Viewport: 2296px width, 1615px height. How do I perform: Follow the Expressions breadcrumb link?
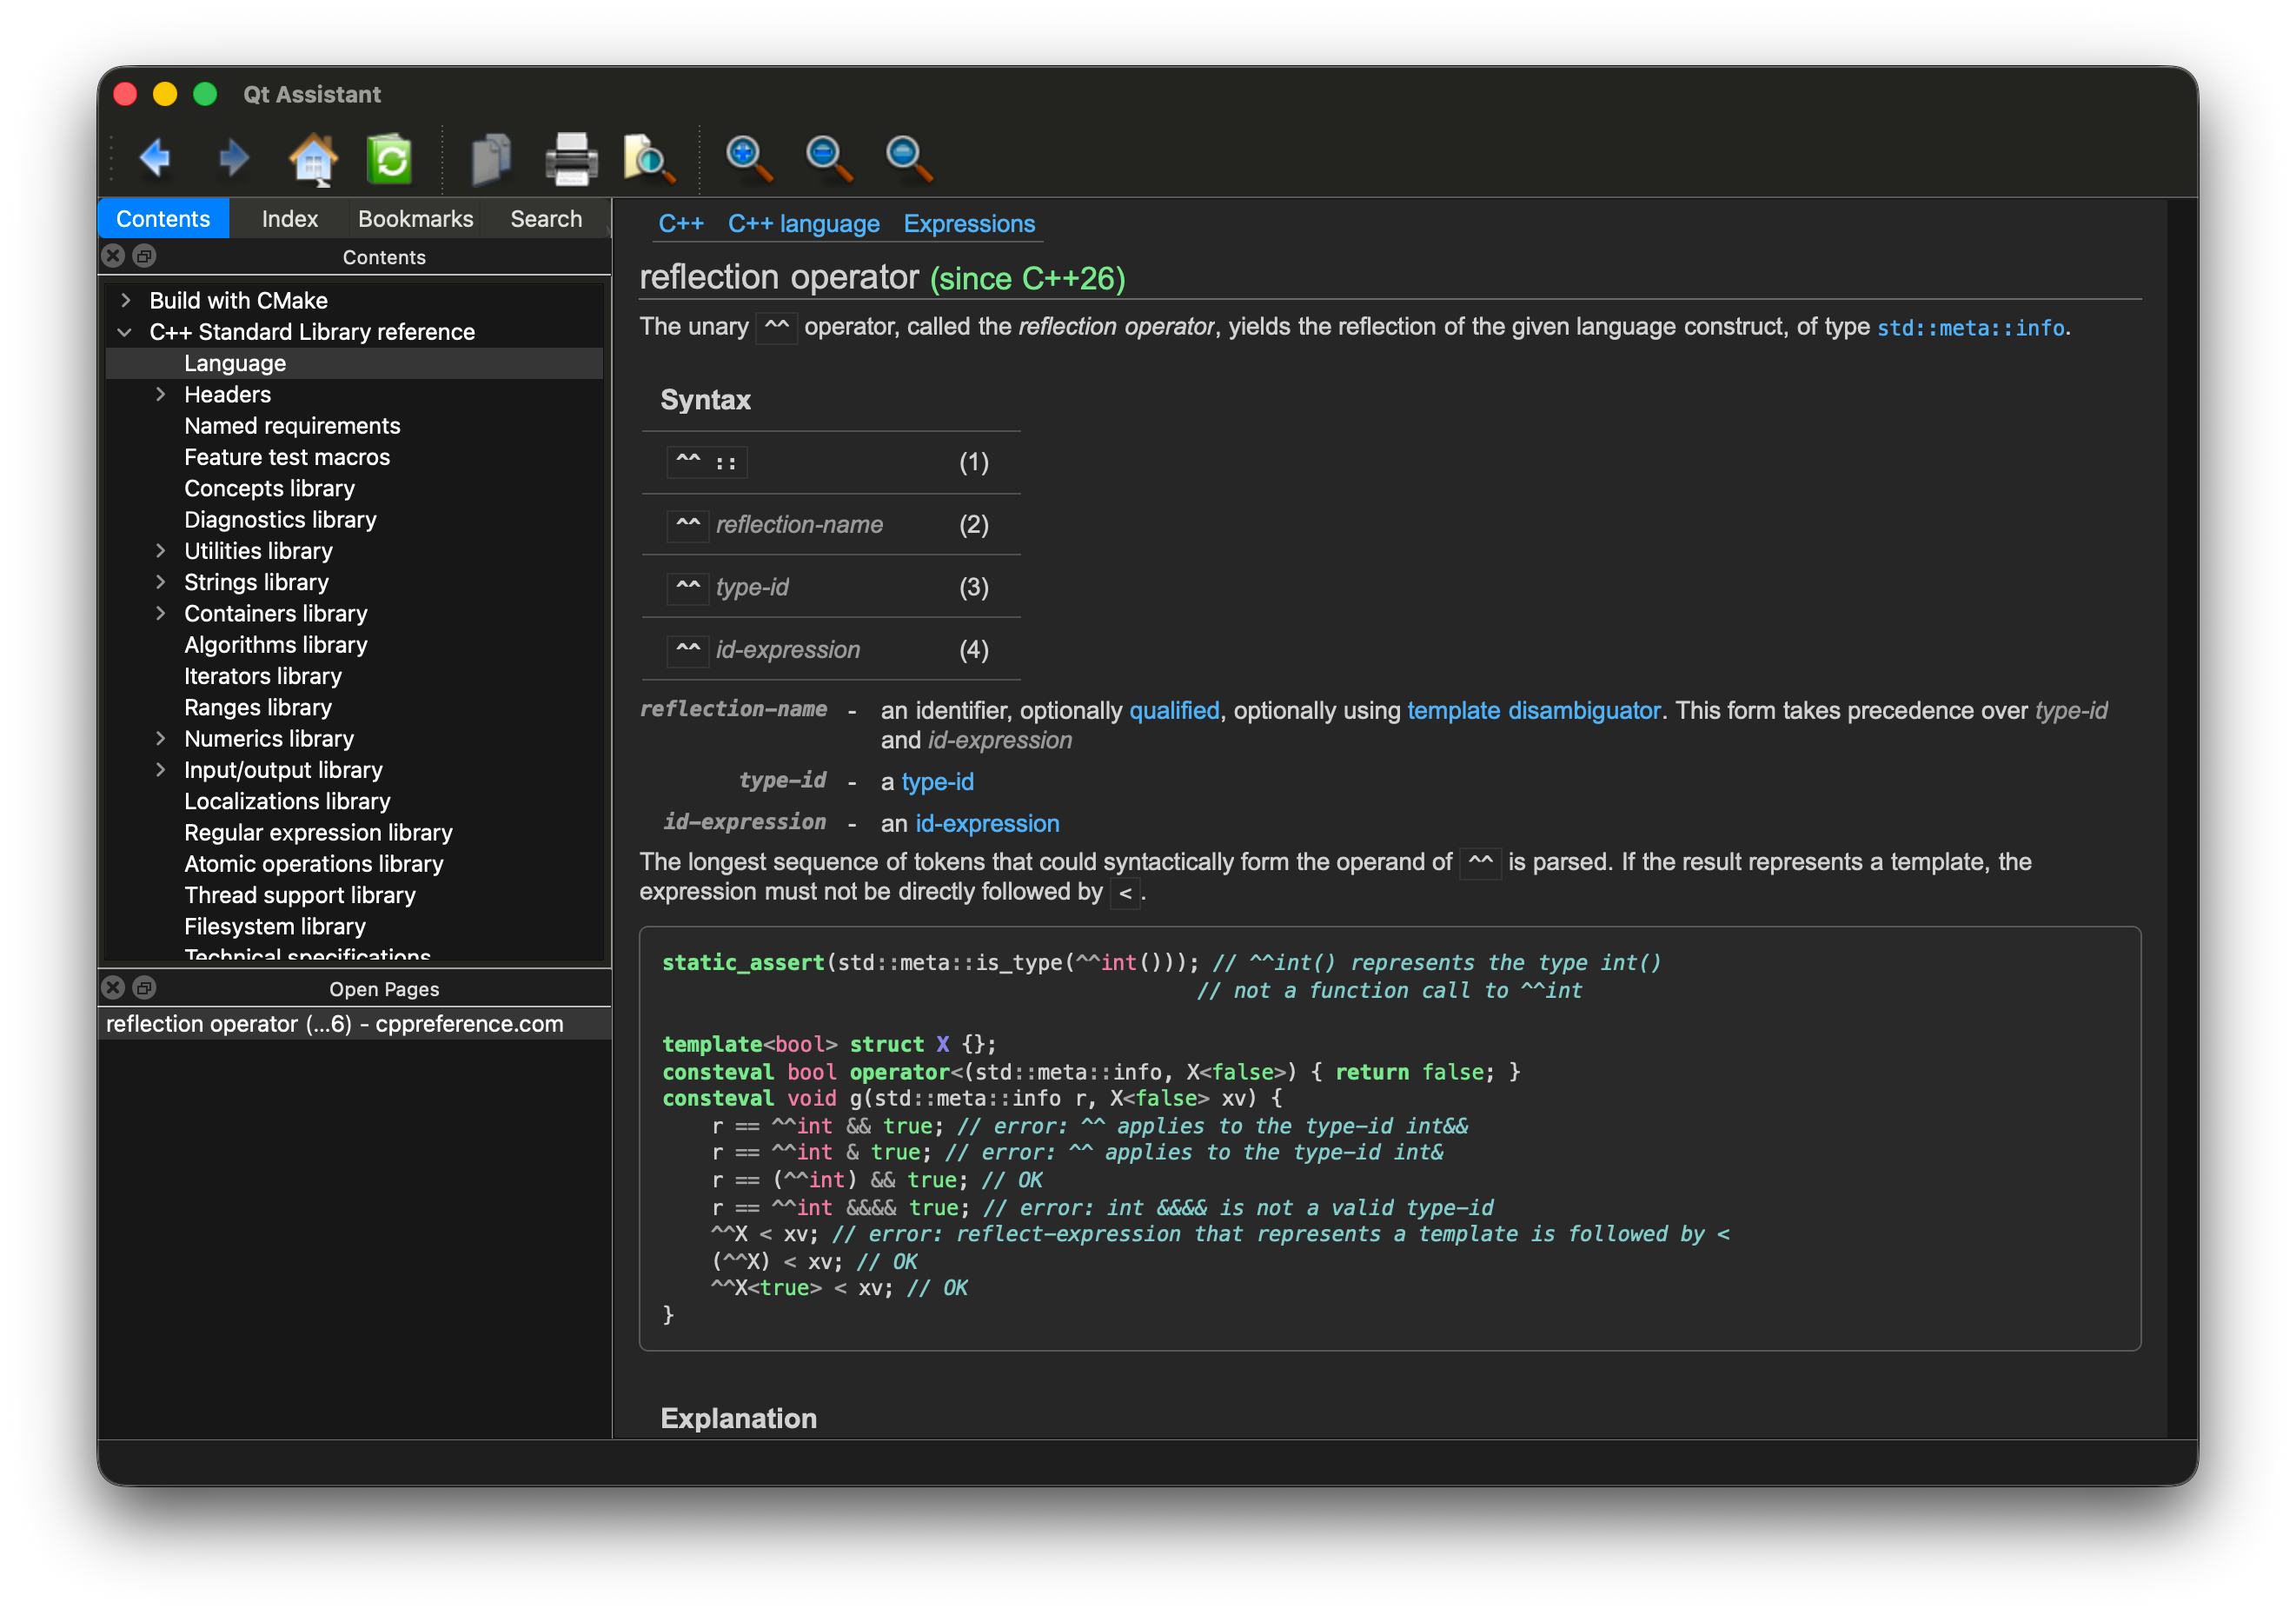point(969,224)
